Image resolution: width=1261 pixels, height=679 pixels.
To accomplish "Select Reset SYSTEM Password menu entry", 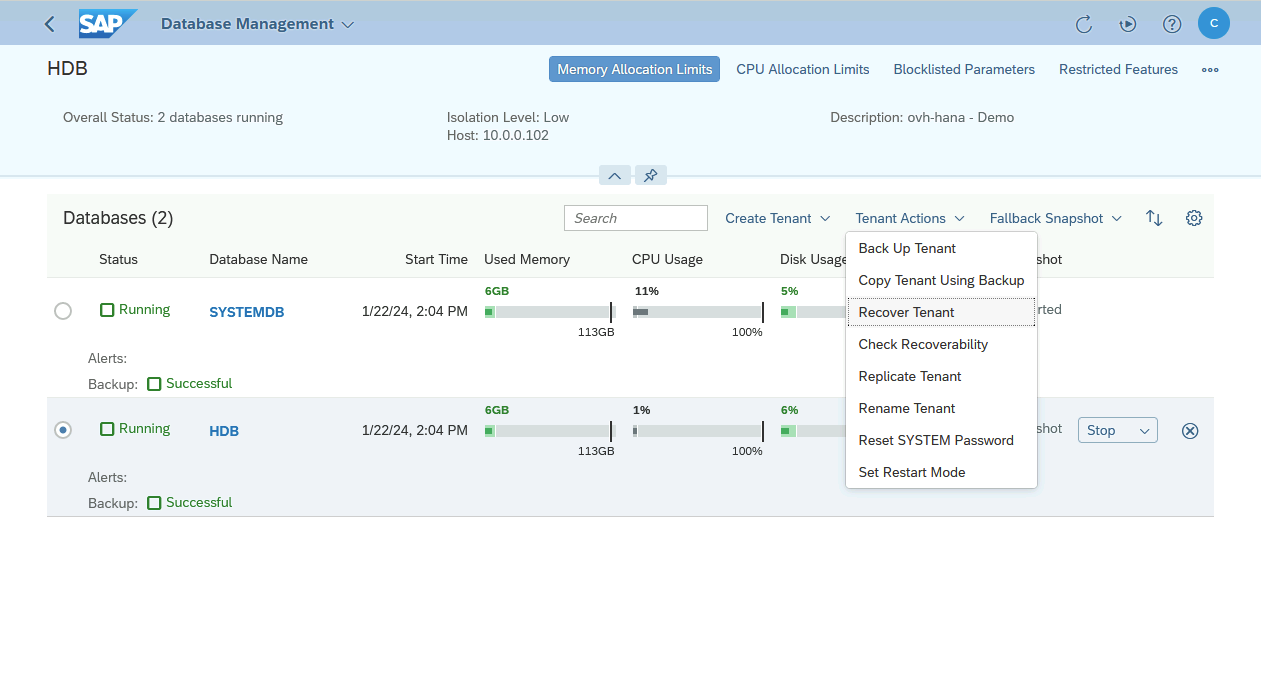I will tap(936, 440).
